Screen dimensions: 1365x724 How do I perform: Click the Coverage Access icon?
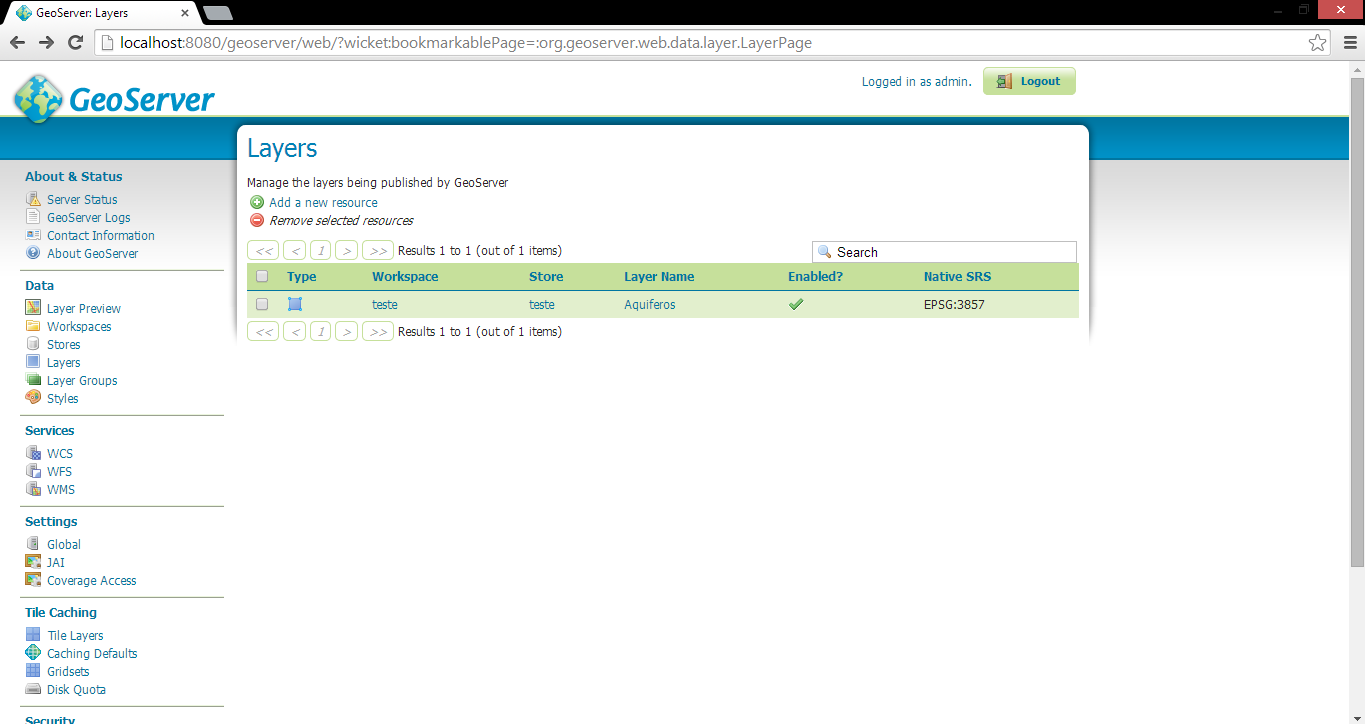pyautogui.click(x=33, y=580)
